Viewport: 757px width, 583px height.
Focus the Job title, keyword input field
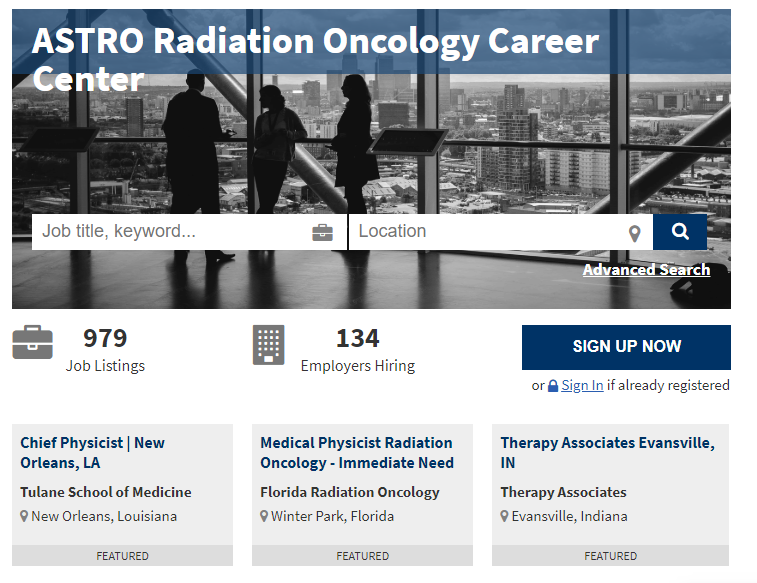tap(189, 232)
